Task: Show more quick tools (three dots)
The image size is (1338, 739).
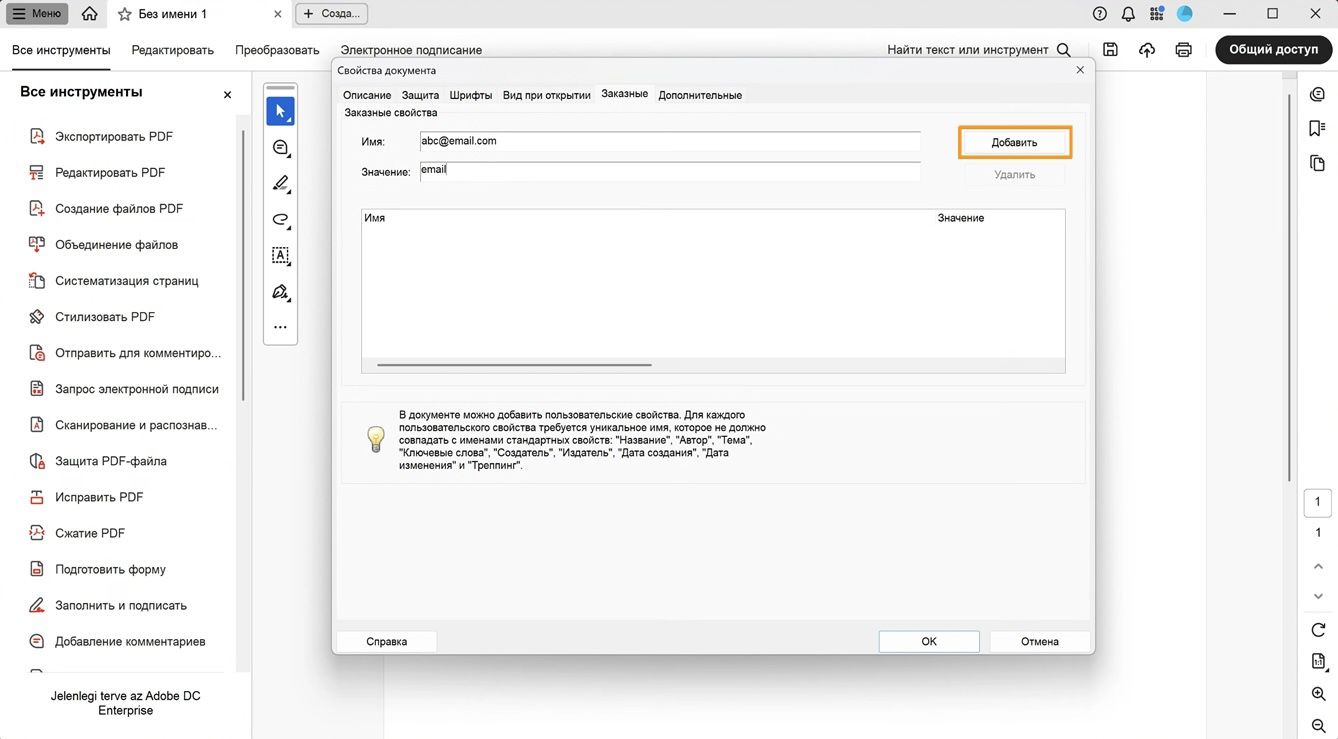Action: click(x=280, y=327)
